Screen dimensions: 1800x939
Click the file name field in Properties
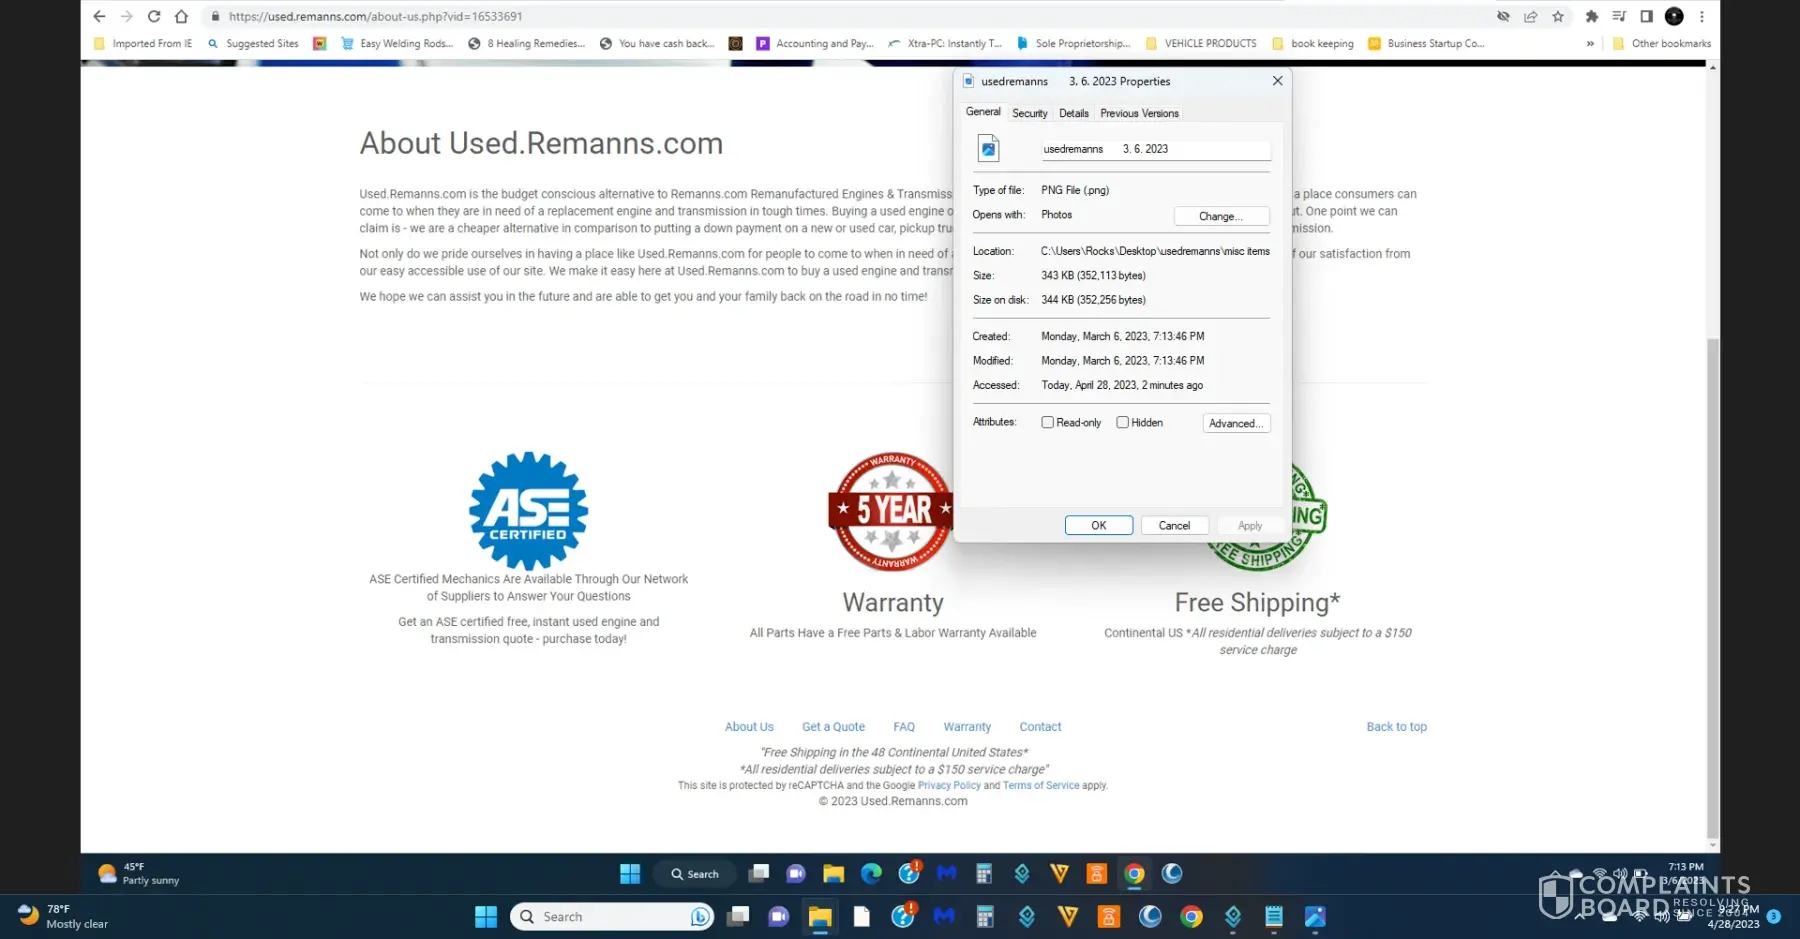[x=1155, y=149]
